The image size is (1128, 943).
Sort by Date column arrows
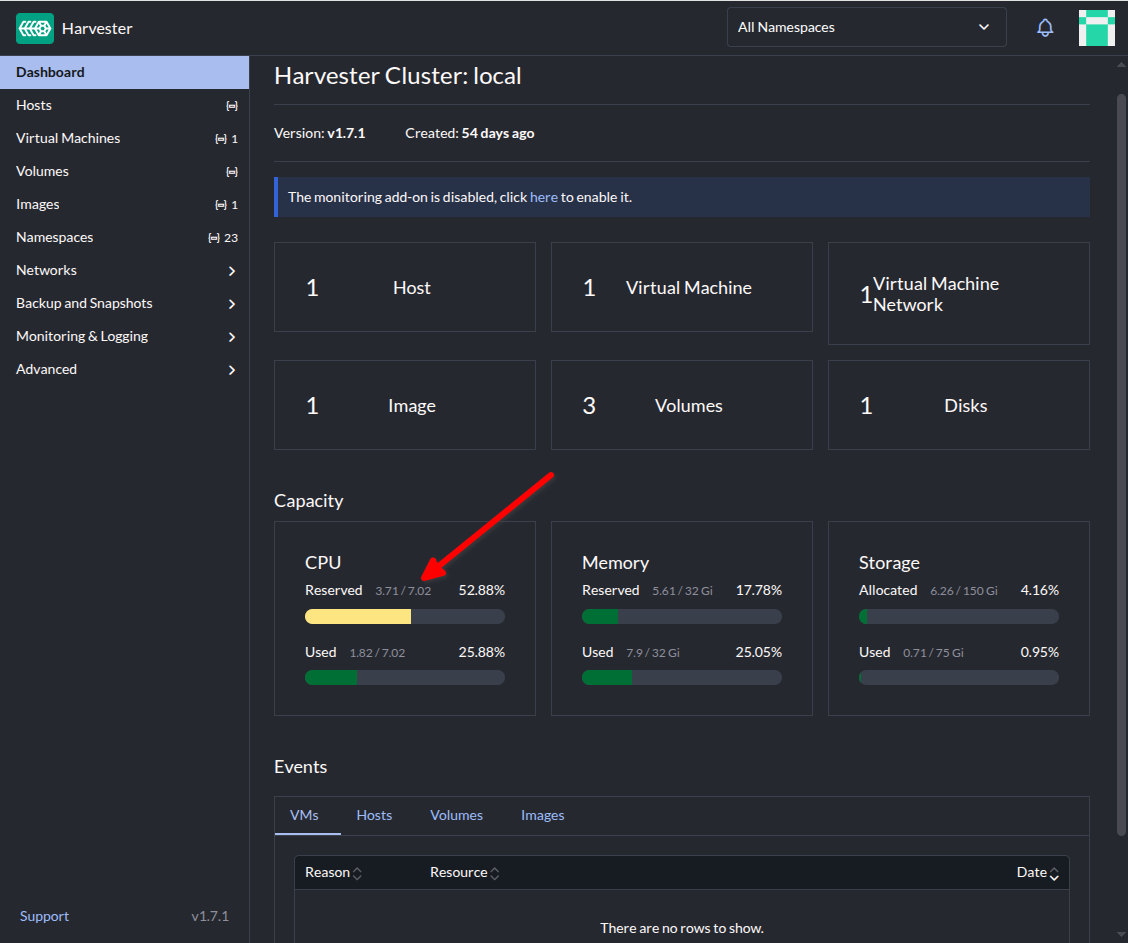click(1055, 873)
